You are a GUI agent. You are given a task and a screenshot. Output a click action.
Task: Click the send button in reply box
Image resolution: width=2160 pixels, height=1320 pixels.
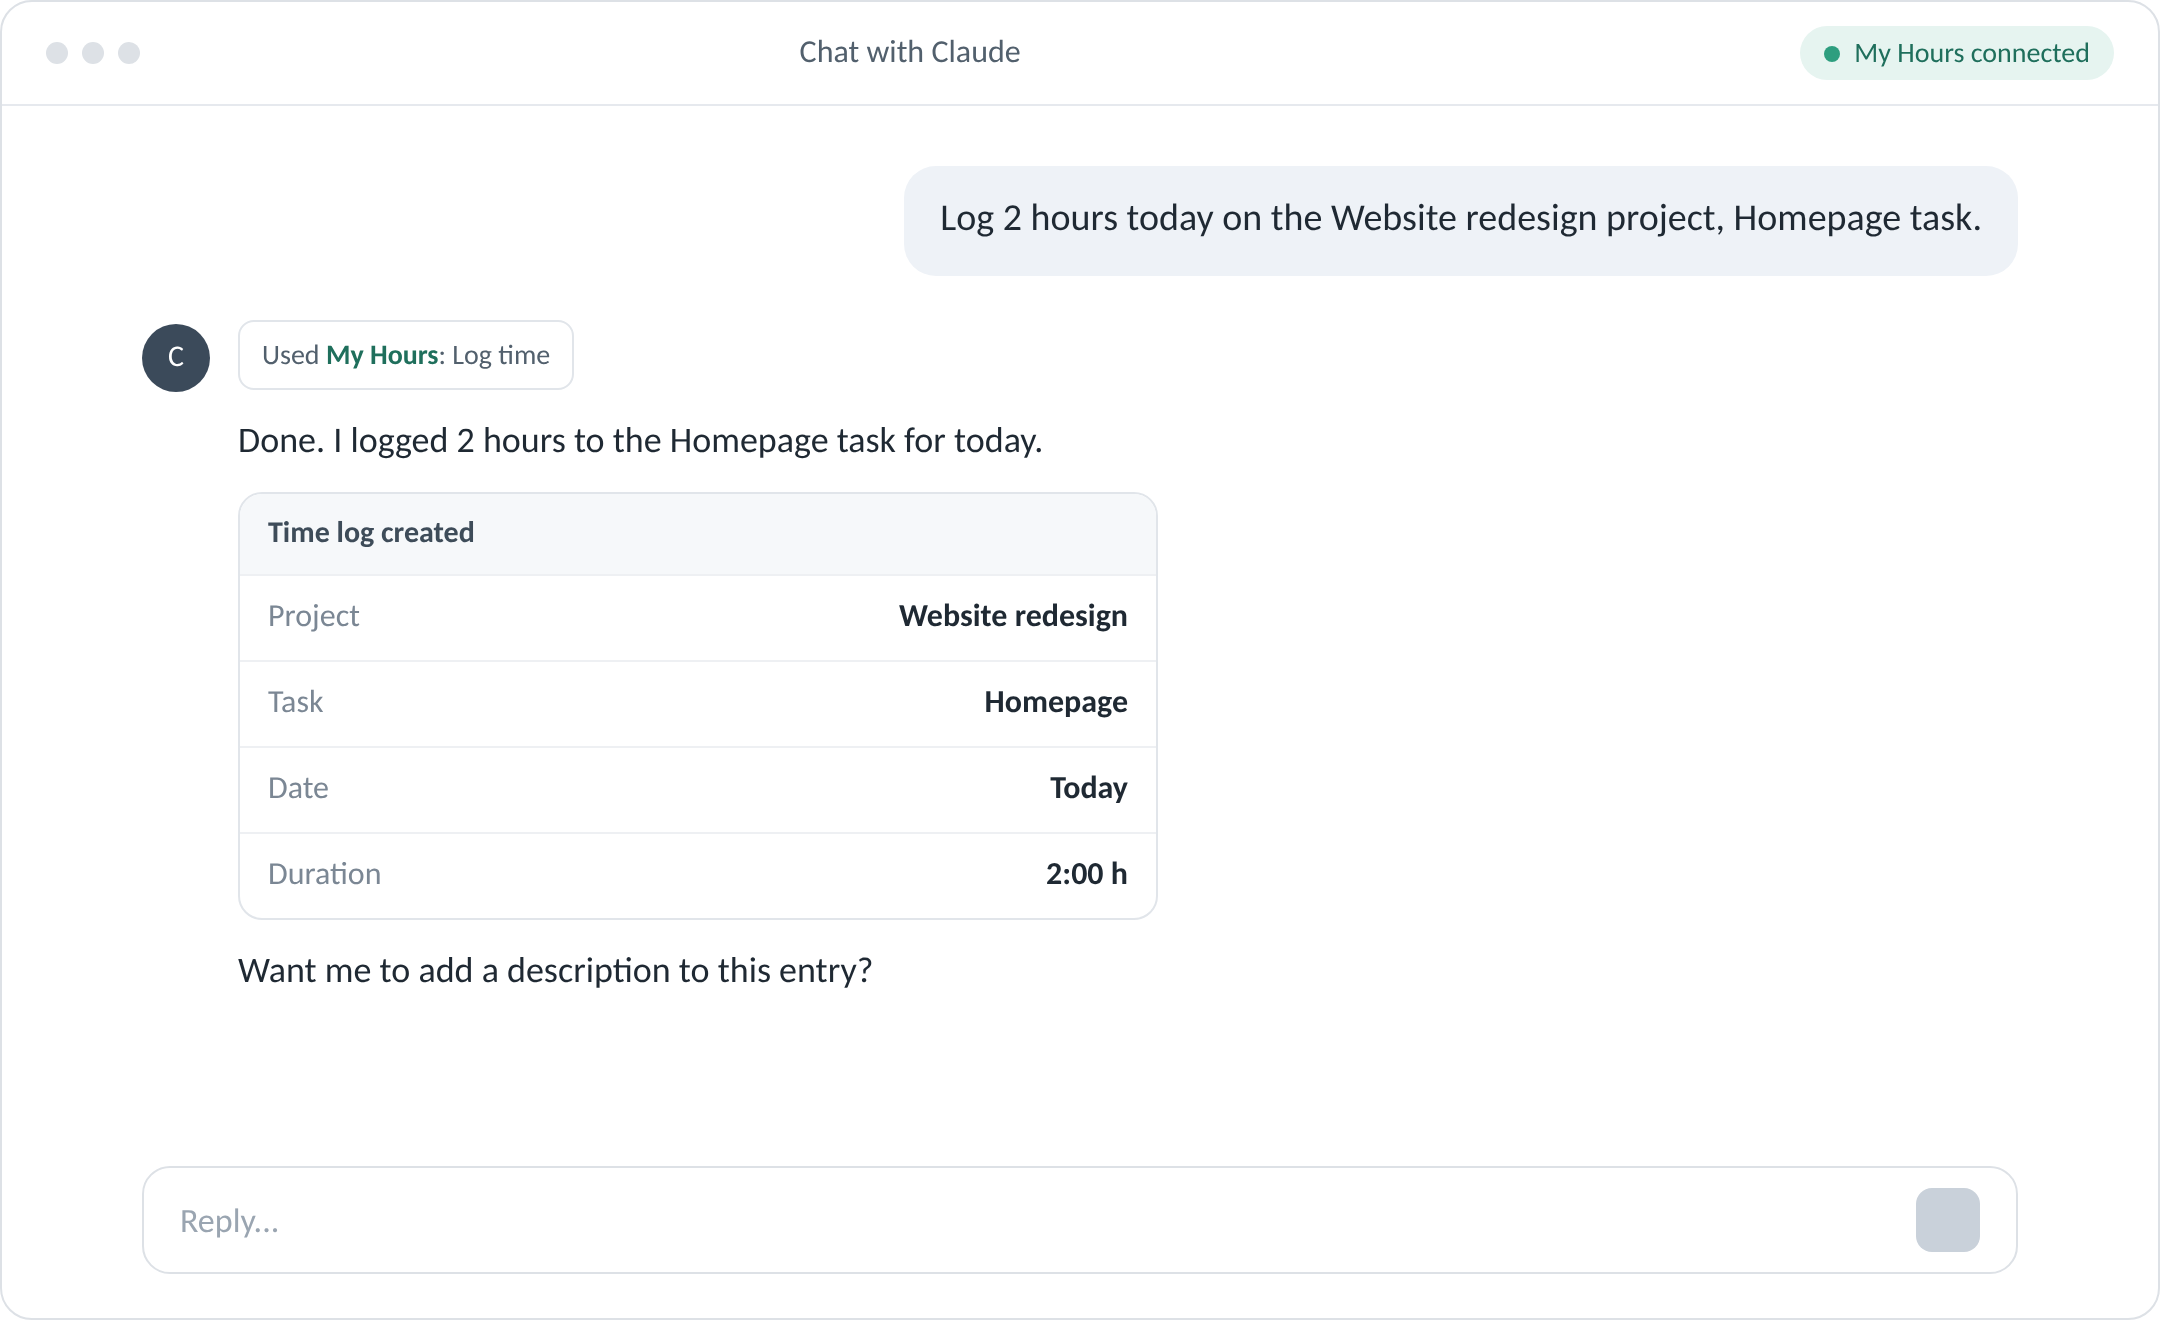tap(1947, 1220)
